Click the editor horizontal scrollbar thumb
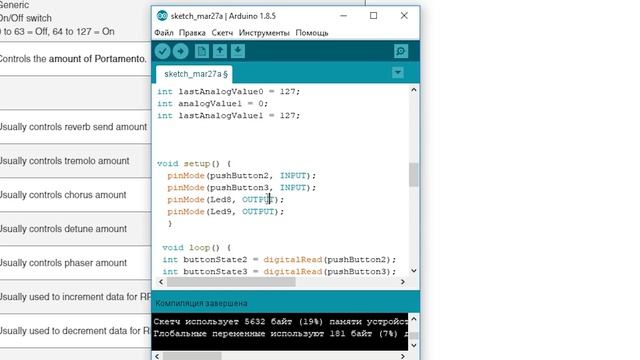 tap(231, 282)
